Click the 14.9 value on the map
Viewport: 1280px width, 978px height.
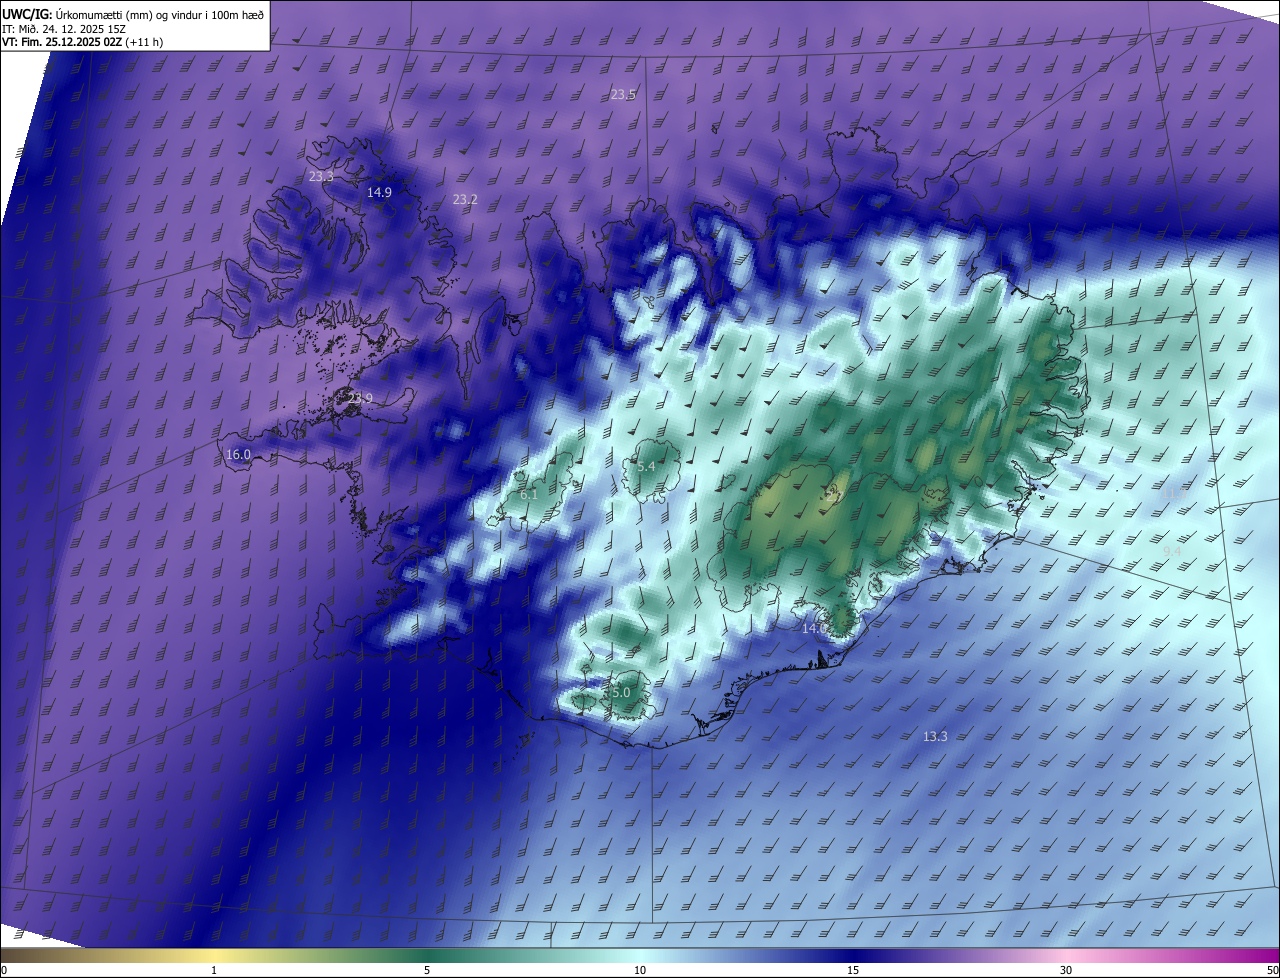pos(379,193)
